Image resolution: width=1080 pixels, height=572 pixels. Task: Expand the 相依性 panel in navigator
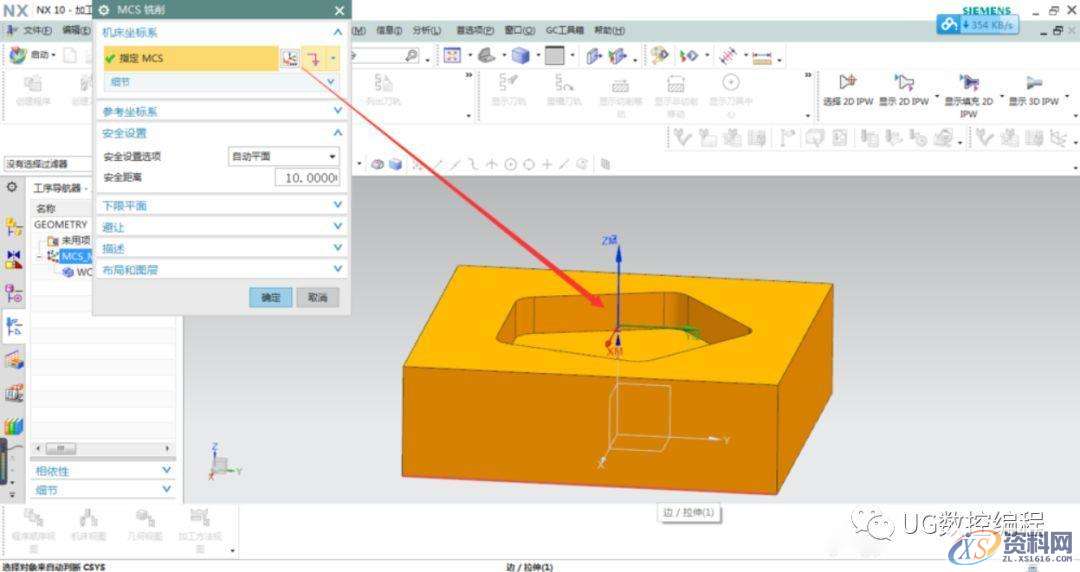click(x=100, y=471)
